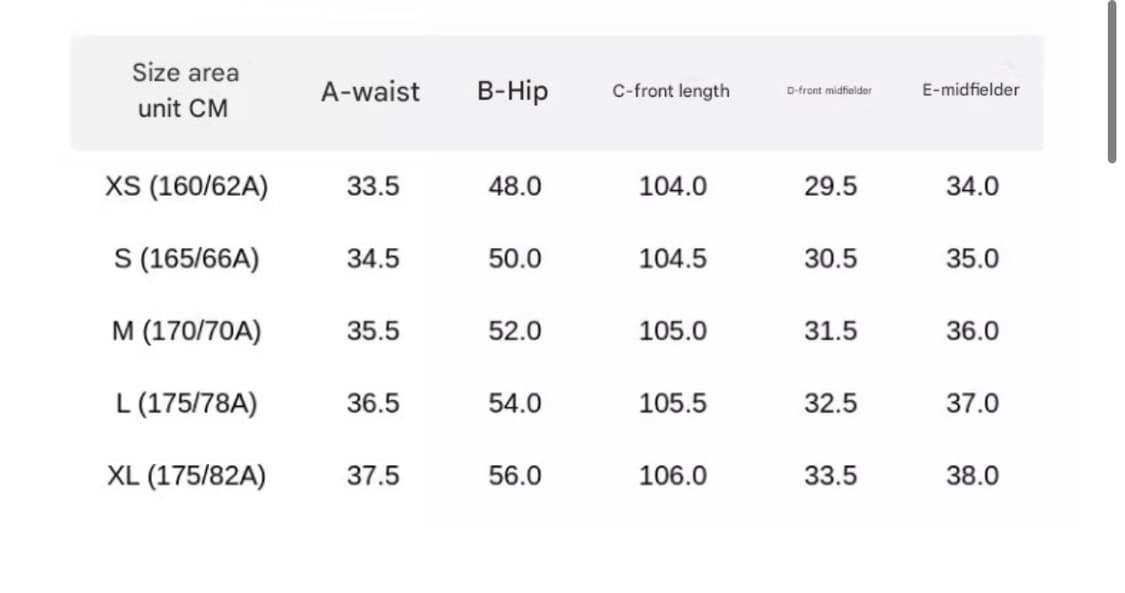Click the XL hip value 56.0
Image resolution: width=1125 pixels, height=593 pixels.
515,476
